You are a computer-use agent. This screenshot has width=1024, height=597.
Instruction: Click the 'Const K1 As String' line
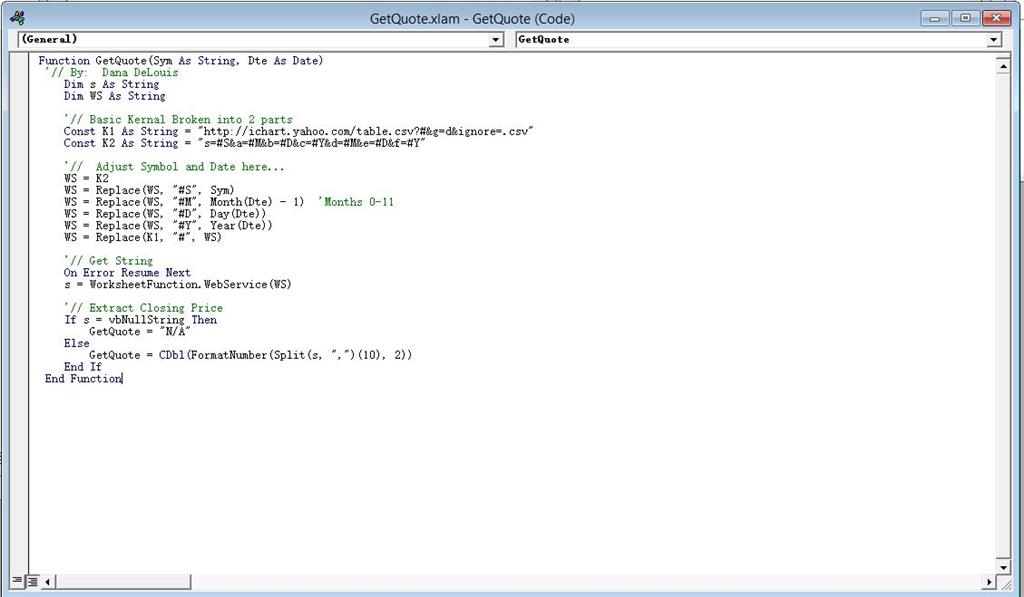pos(298,131)
